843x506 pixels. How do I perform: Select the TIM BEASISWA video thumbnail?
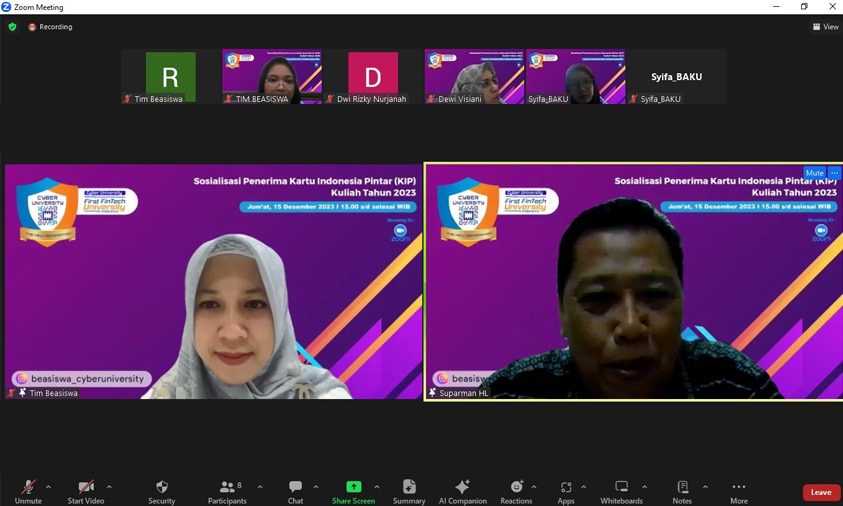pyautogui.click(x=272, y=76)
